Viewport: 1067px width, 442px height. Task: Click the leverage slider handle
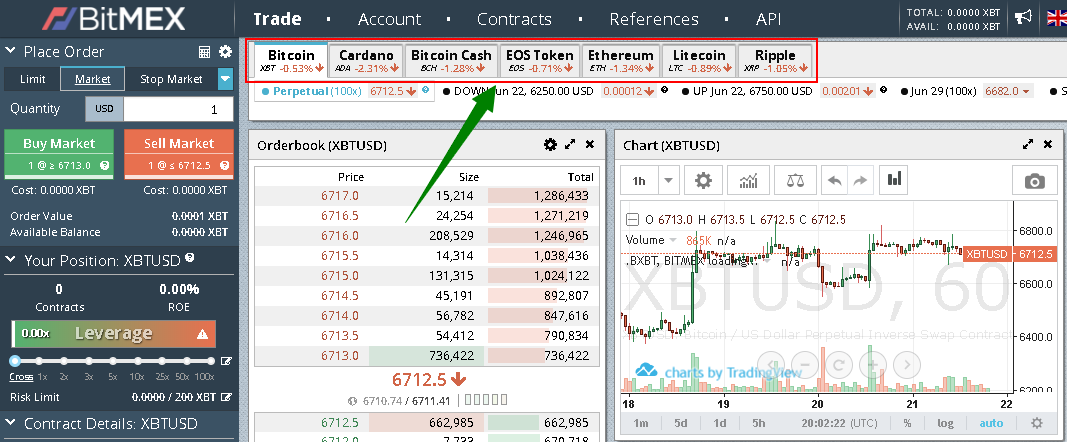coord(15,361)
